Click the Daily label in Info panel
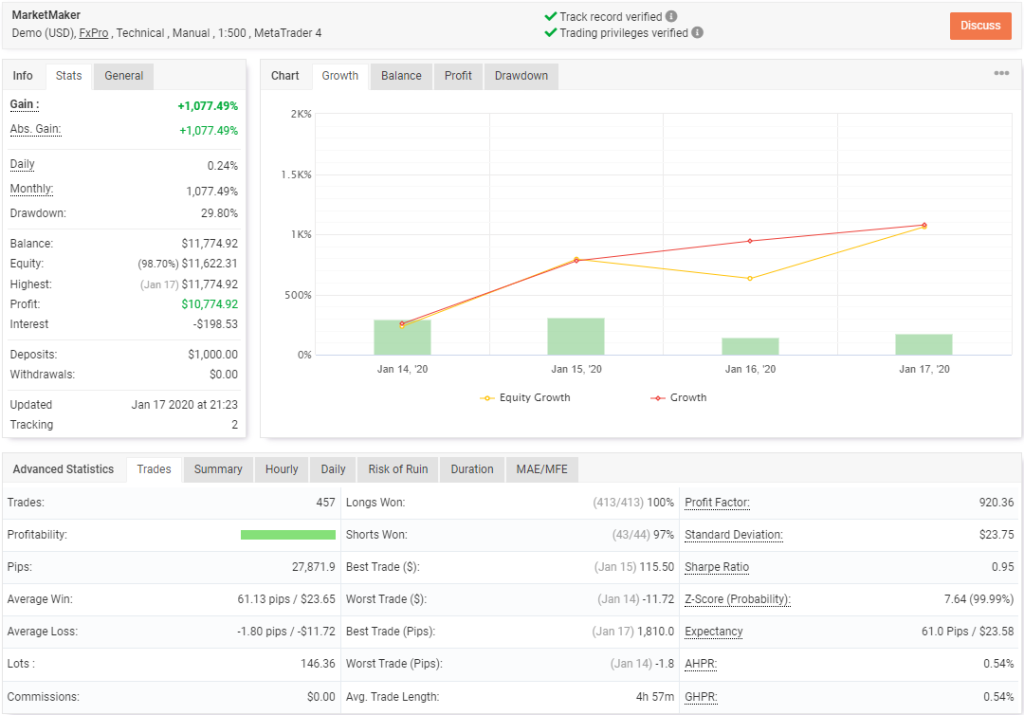This screenshot has height=715, width=1024. tap(22, 165)
